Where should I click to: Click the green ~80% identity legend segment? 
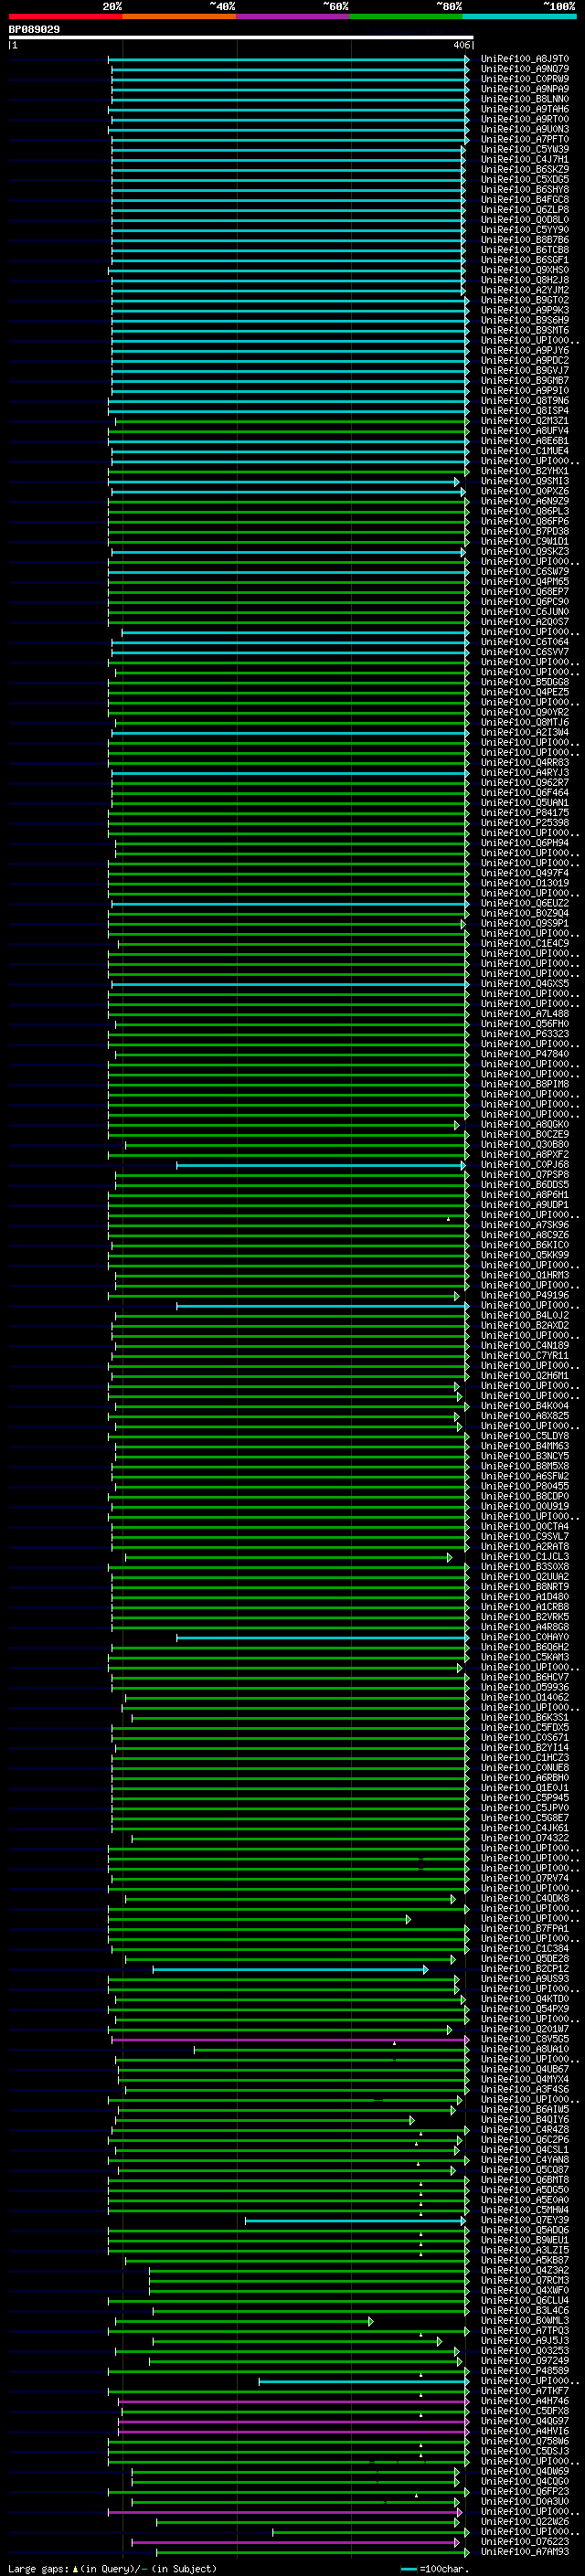coord(406,16)
